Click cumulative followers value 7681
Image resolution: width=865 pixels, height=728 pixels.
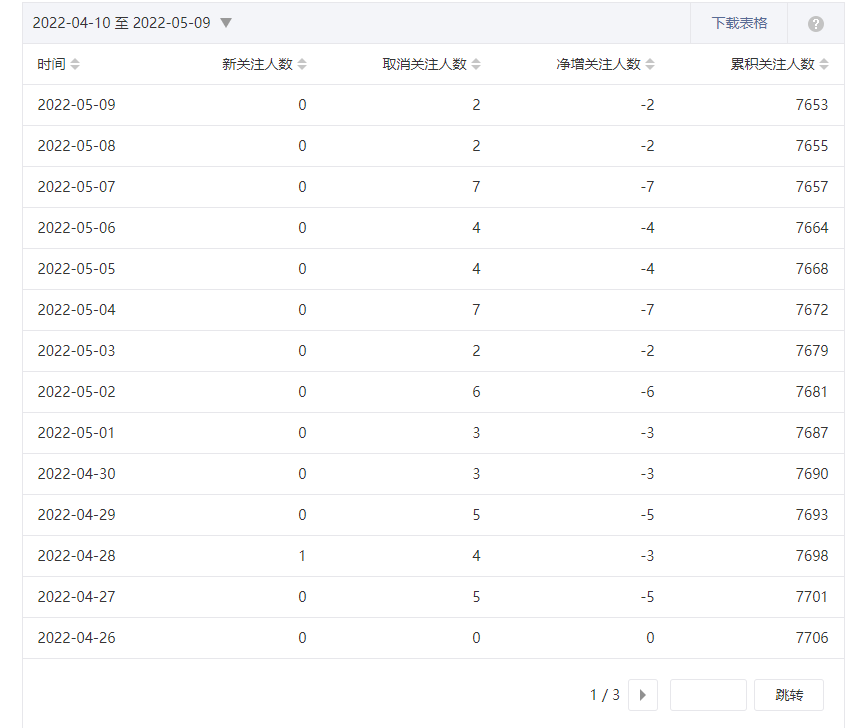pos(811,392)
